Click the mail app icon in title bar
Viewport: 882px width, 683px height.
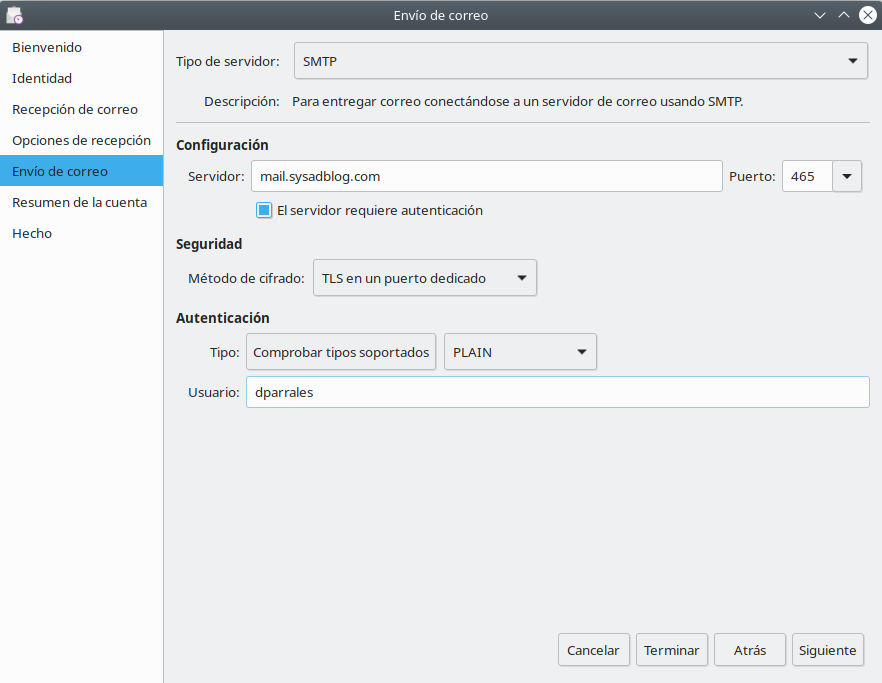coord(15,15)
